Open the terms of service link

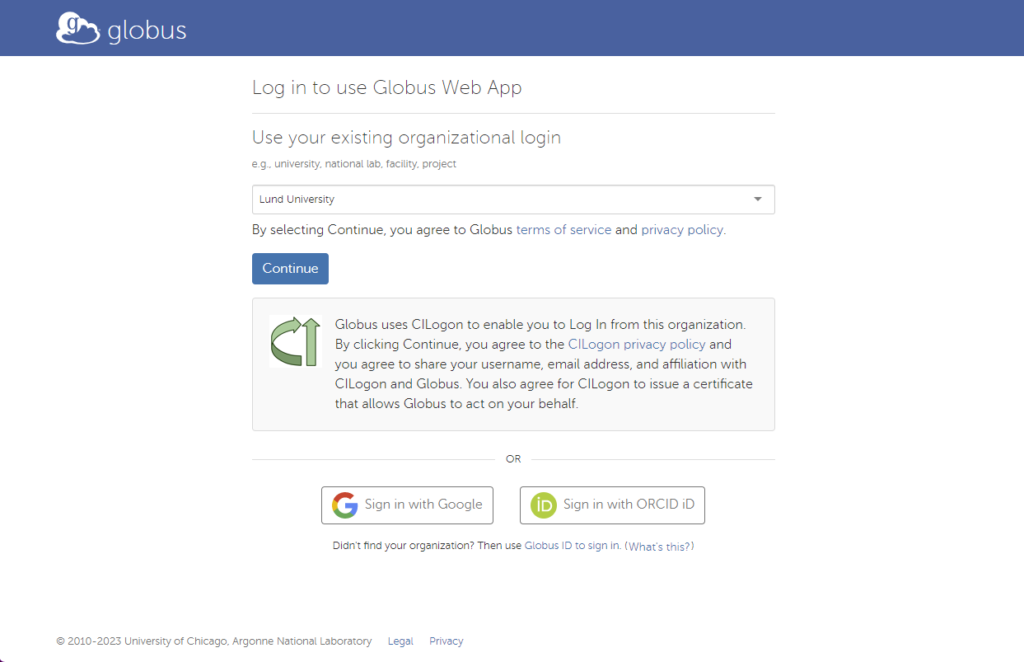[564, 230]
